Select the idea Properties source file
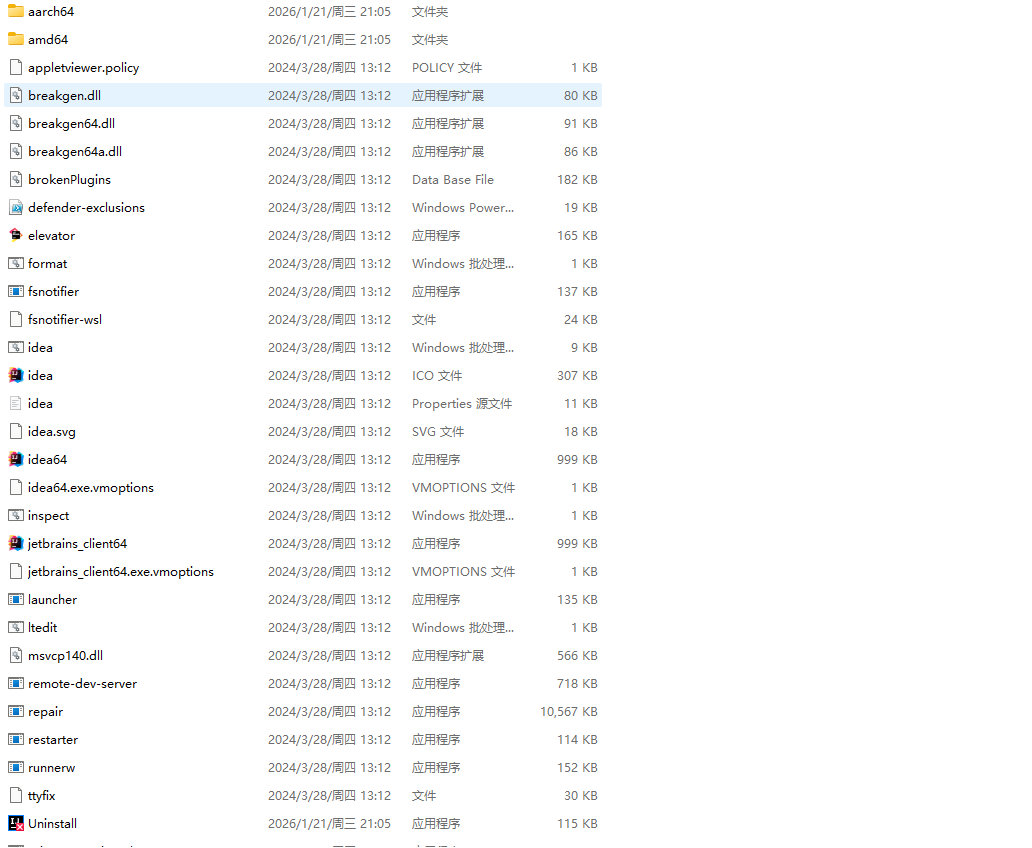The height and width of the screenshot is (848, 1032). (40, 404)
